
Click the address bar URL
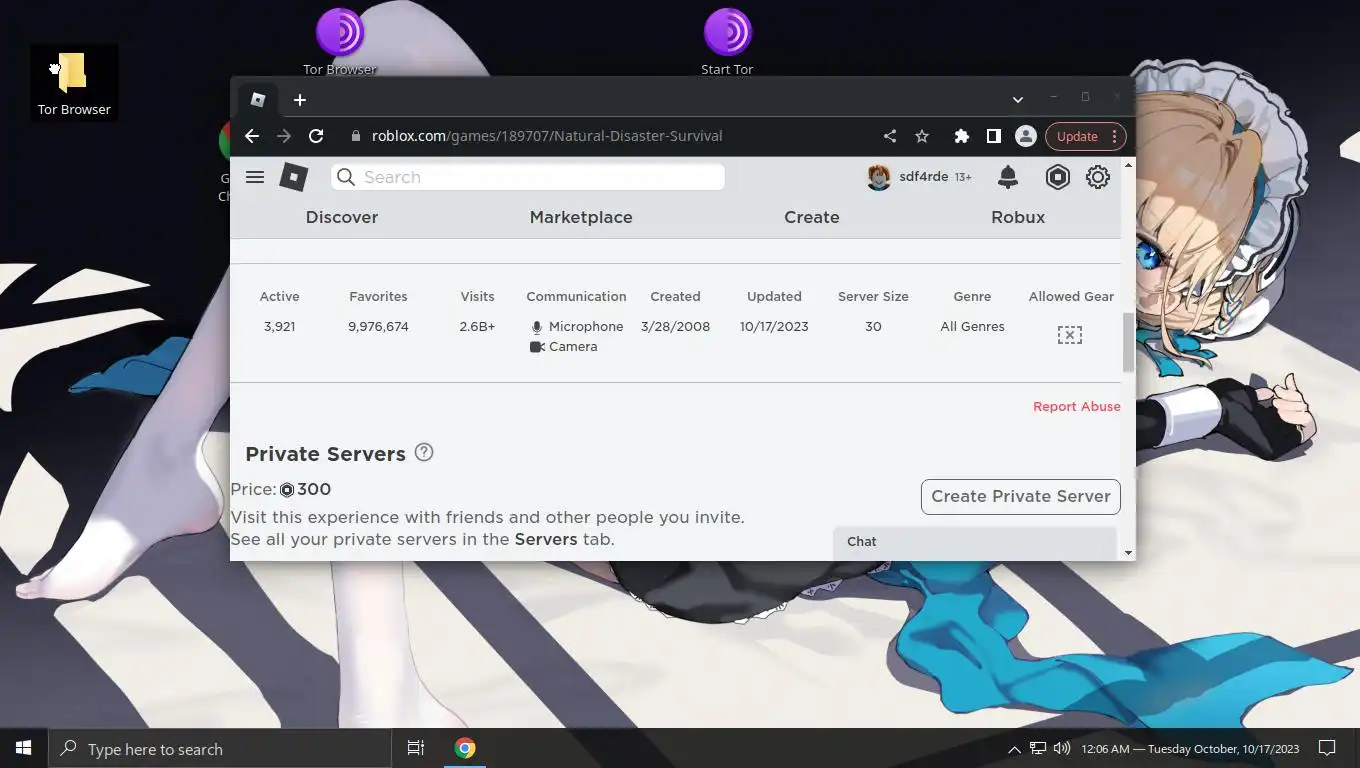click(547, 136)
